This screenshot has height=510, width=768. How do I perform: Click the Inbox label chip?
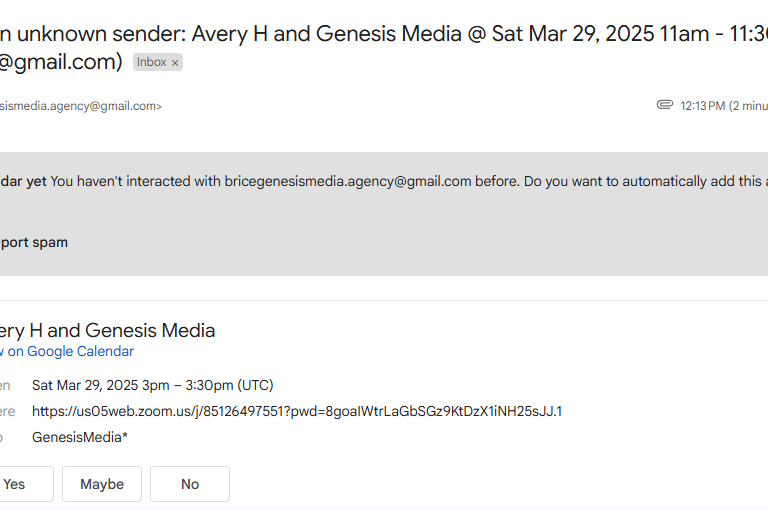pyautogui.click(x=152, y=62)
